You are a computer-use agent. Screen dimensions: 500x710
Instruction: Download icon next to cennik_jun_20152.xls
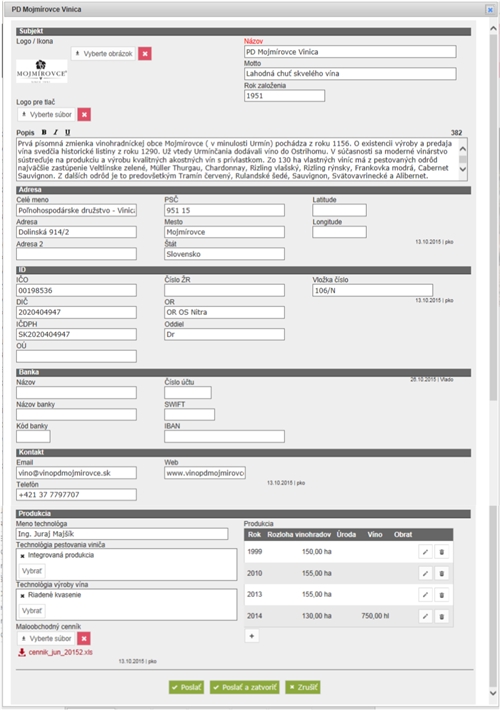click(22, 652)
